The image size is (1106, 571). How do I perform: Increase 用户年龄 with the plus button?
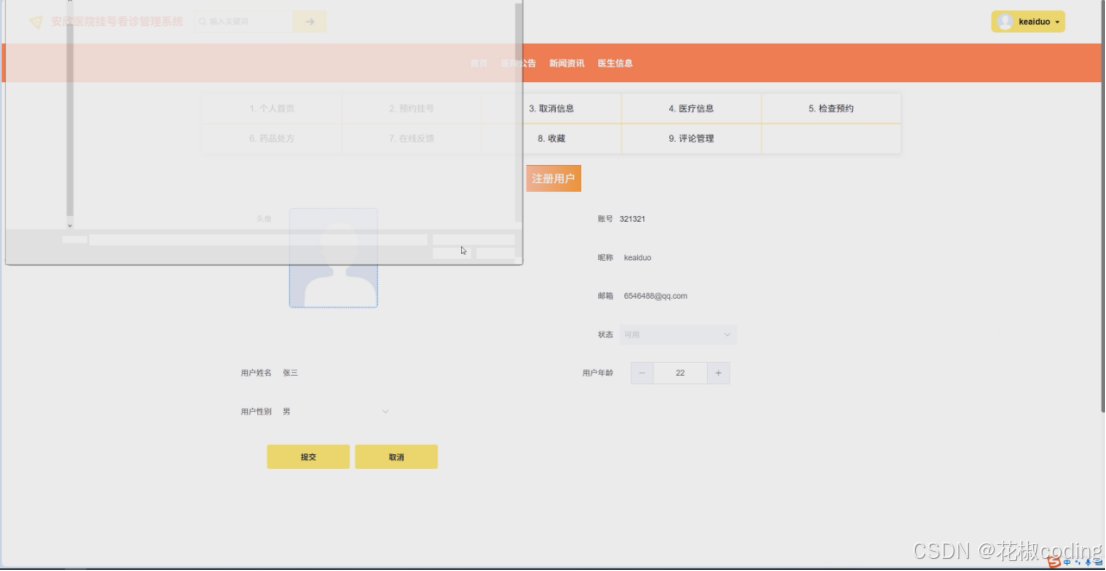coord(718,373)
